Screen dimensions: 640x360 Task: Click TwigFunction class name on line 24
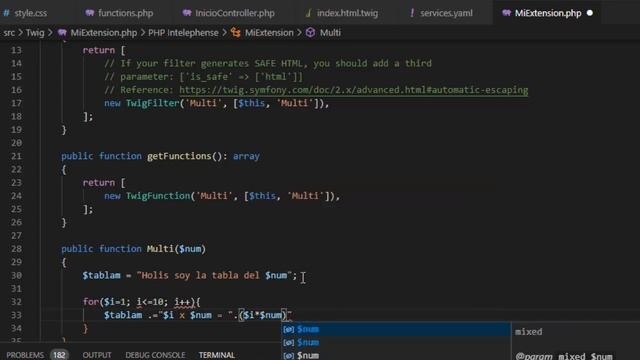tap(158, 196)
